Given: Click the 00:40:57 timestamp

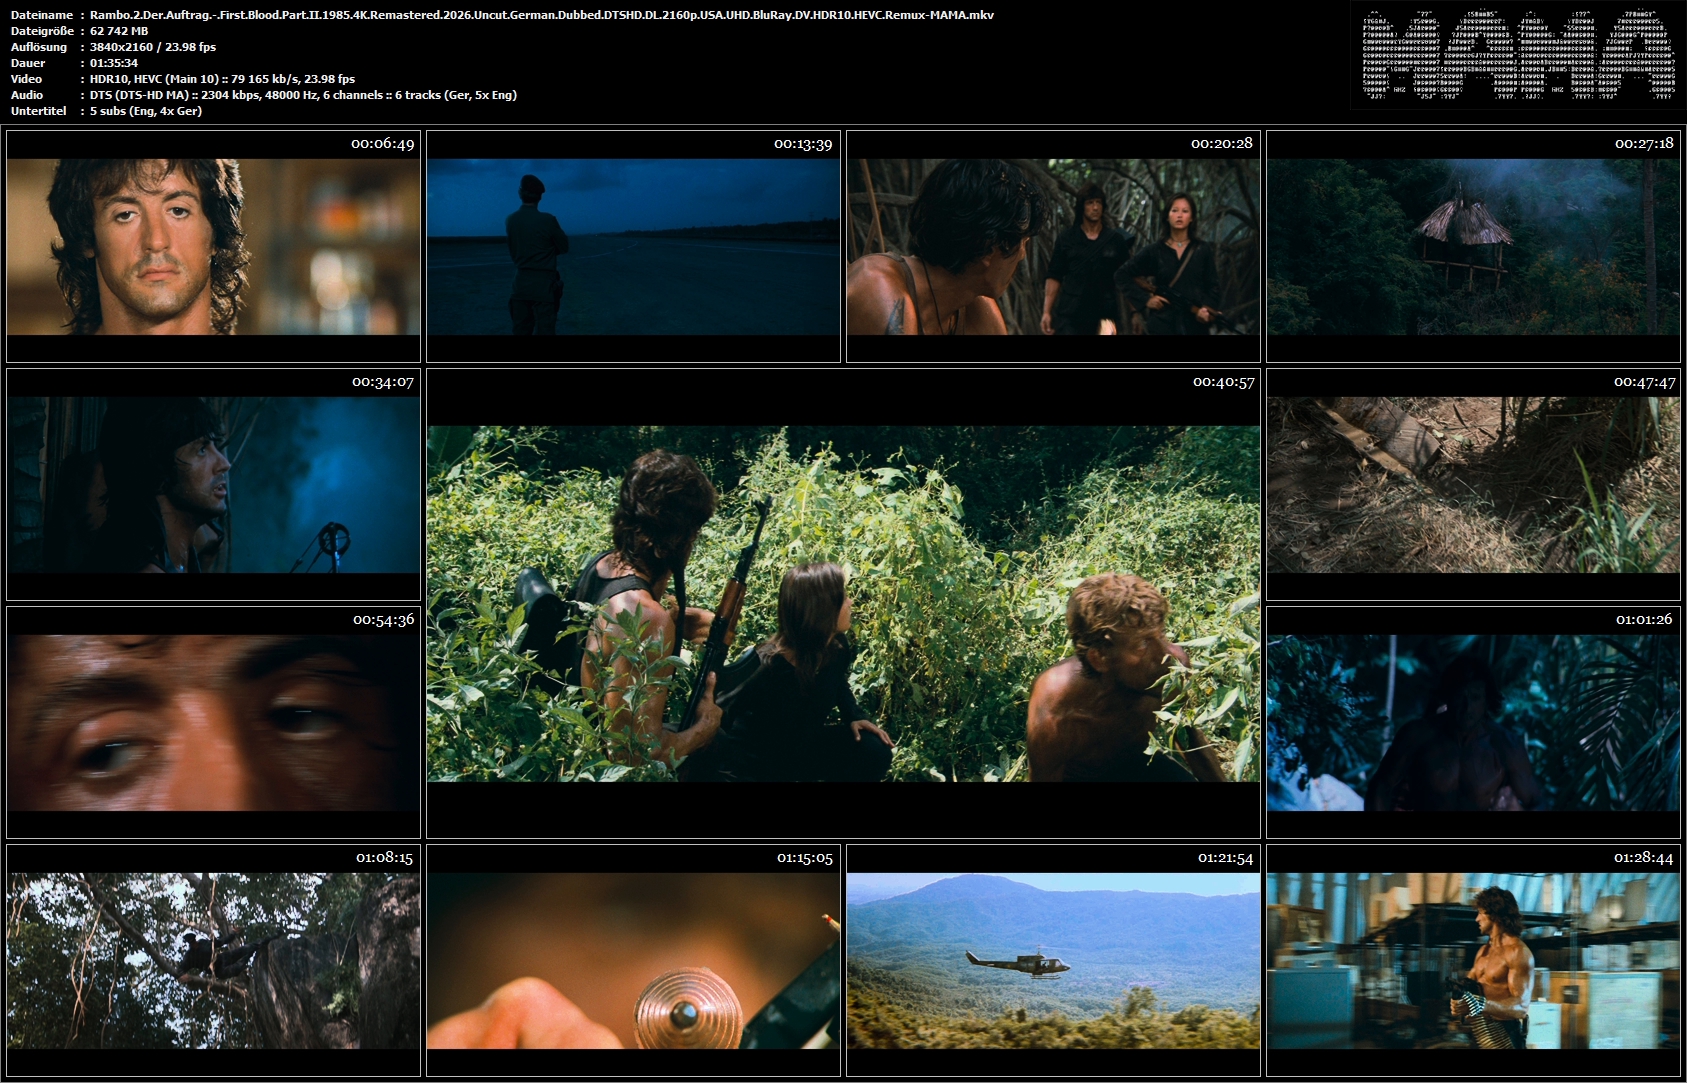Looking at the screenshot, I should click(x=1223, y=382).
